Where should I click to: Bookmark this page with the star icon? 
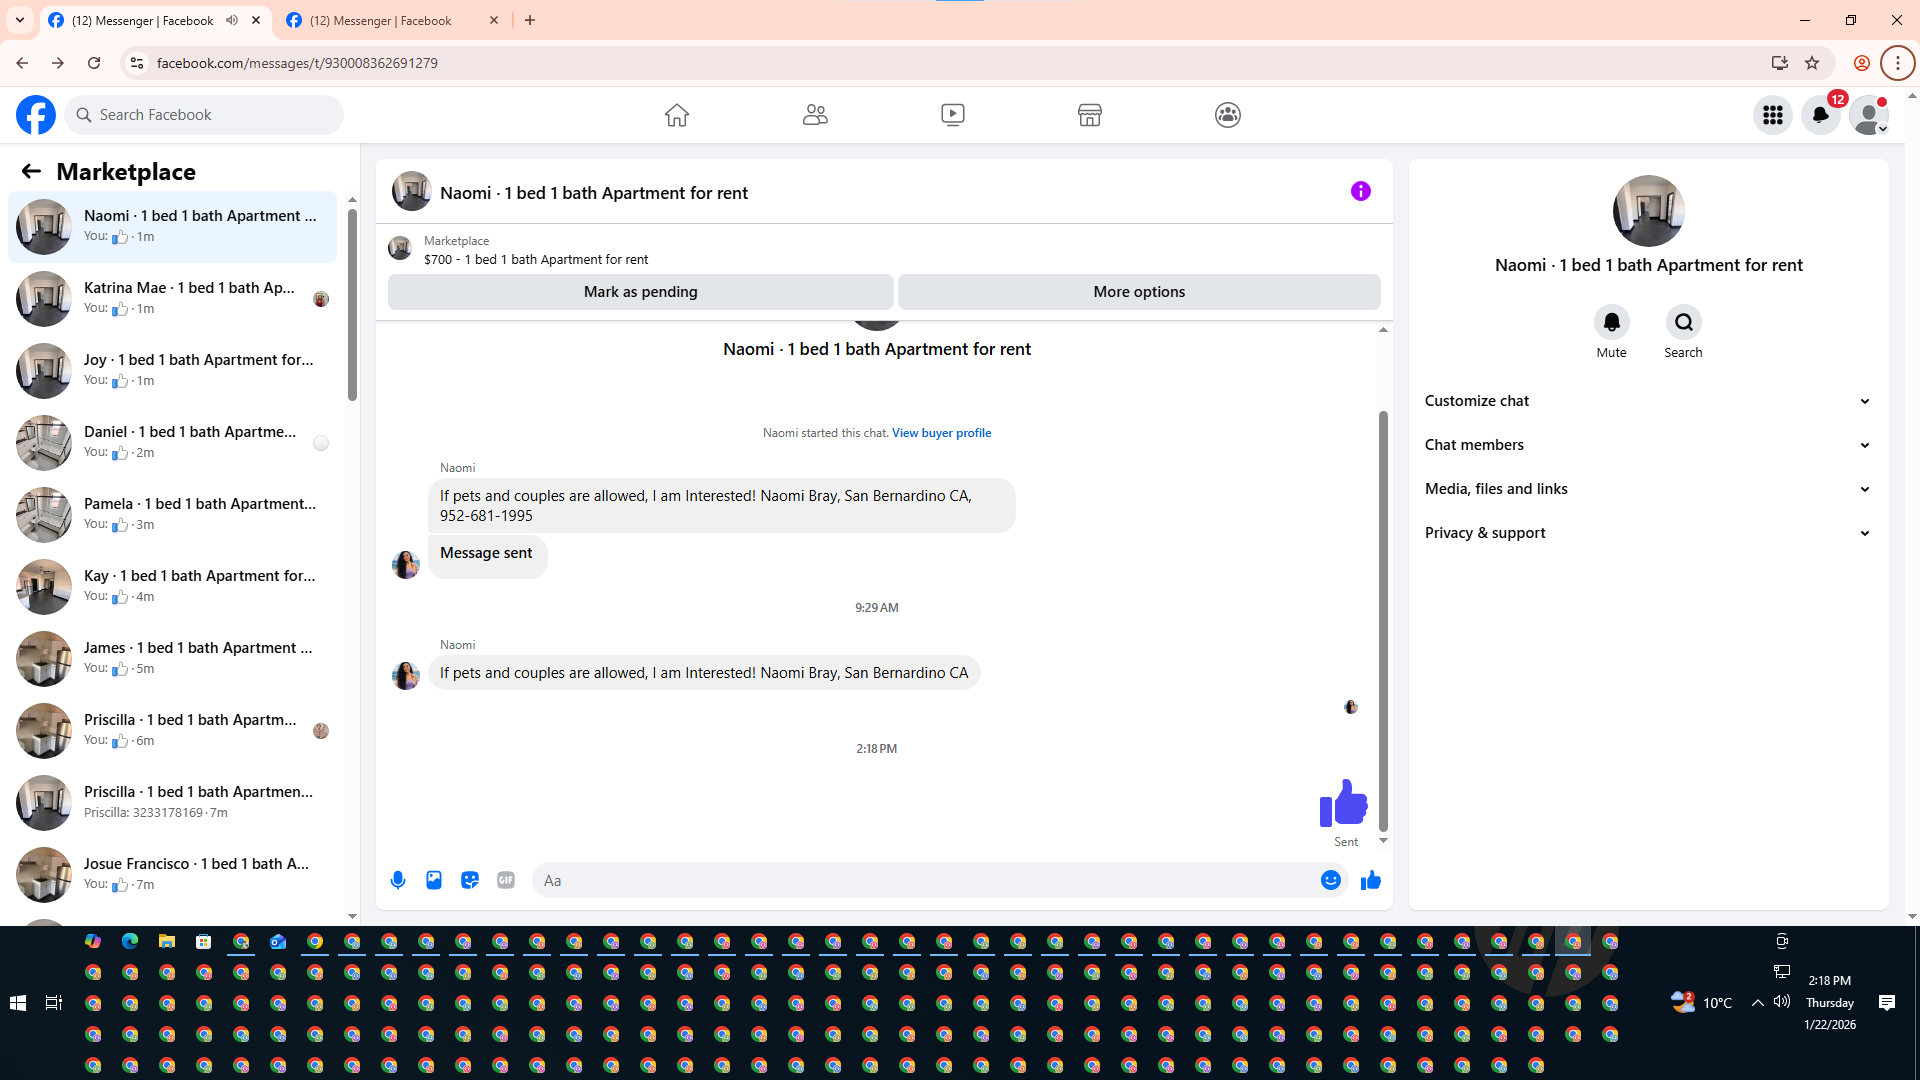(1812, 63)
